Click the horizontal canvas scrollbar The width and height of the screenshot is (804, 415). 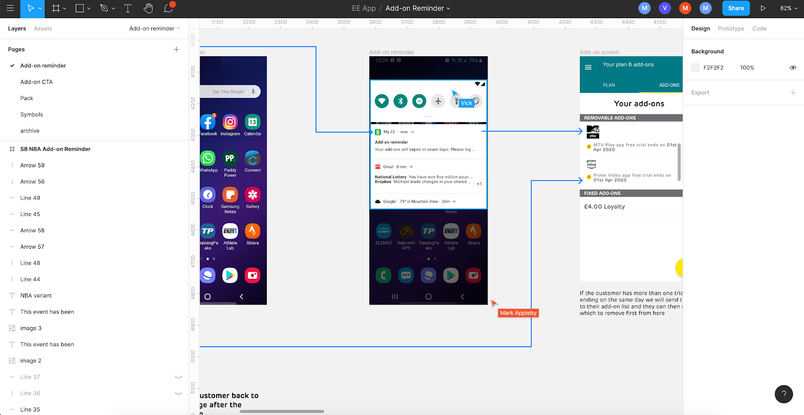click(282, 411)
